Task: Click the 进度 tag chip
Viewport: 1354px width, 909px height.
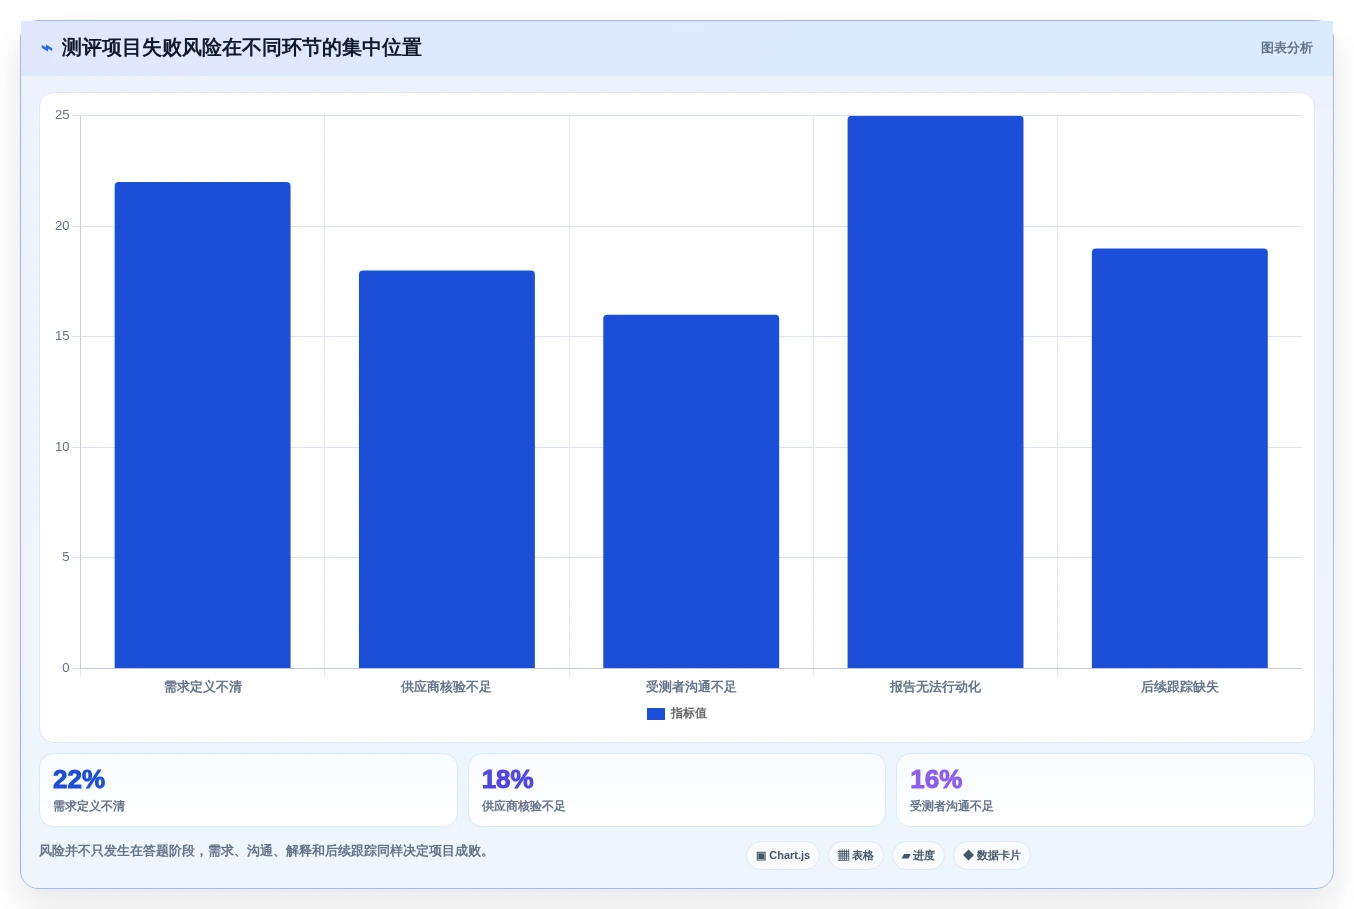Action: pyautogui.click(x=918, y=856)
